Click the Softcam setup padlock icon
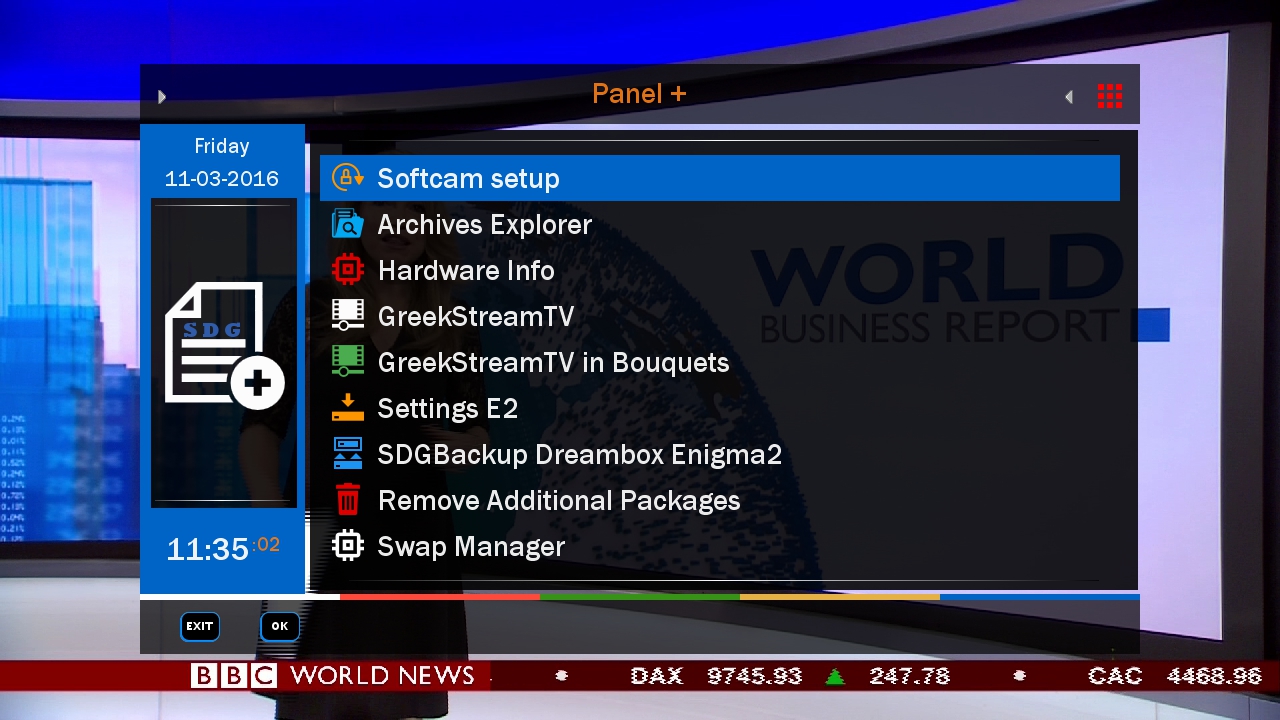This screenshot has height=720, width=1280. click(x=348, y=178)
